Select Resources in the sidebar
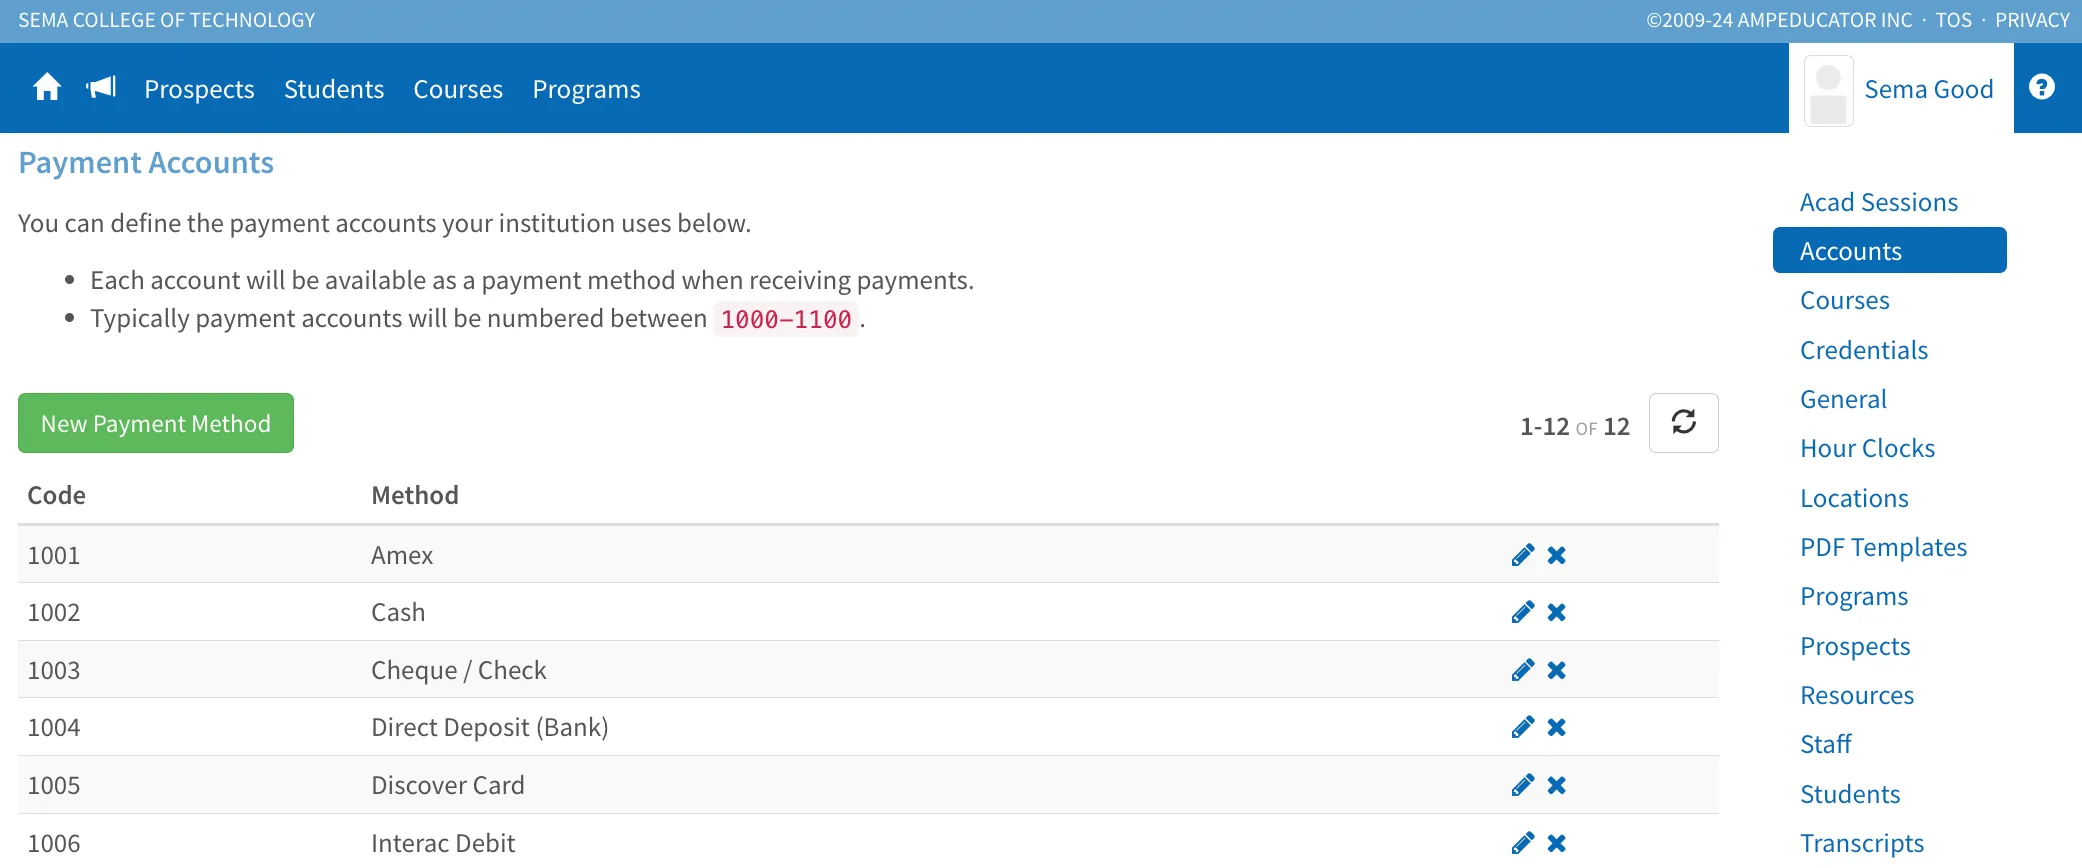 click(x=1857, y=695)
